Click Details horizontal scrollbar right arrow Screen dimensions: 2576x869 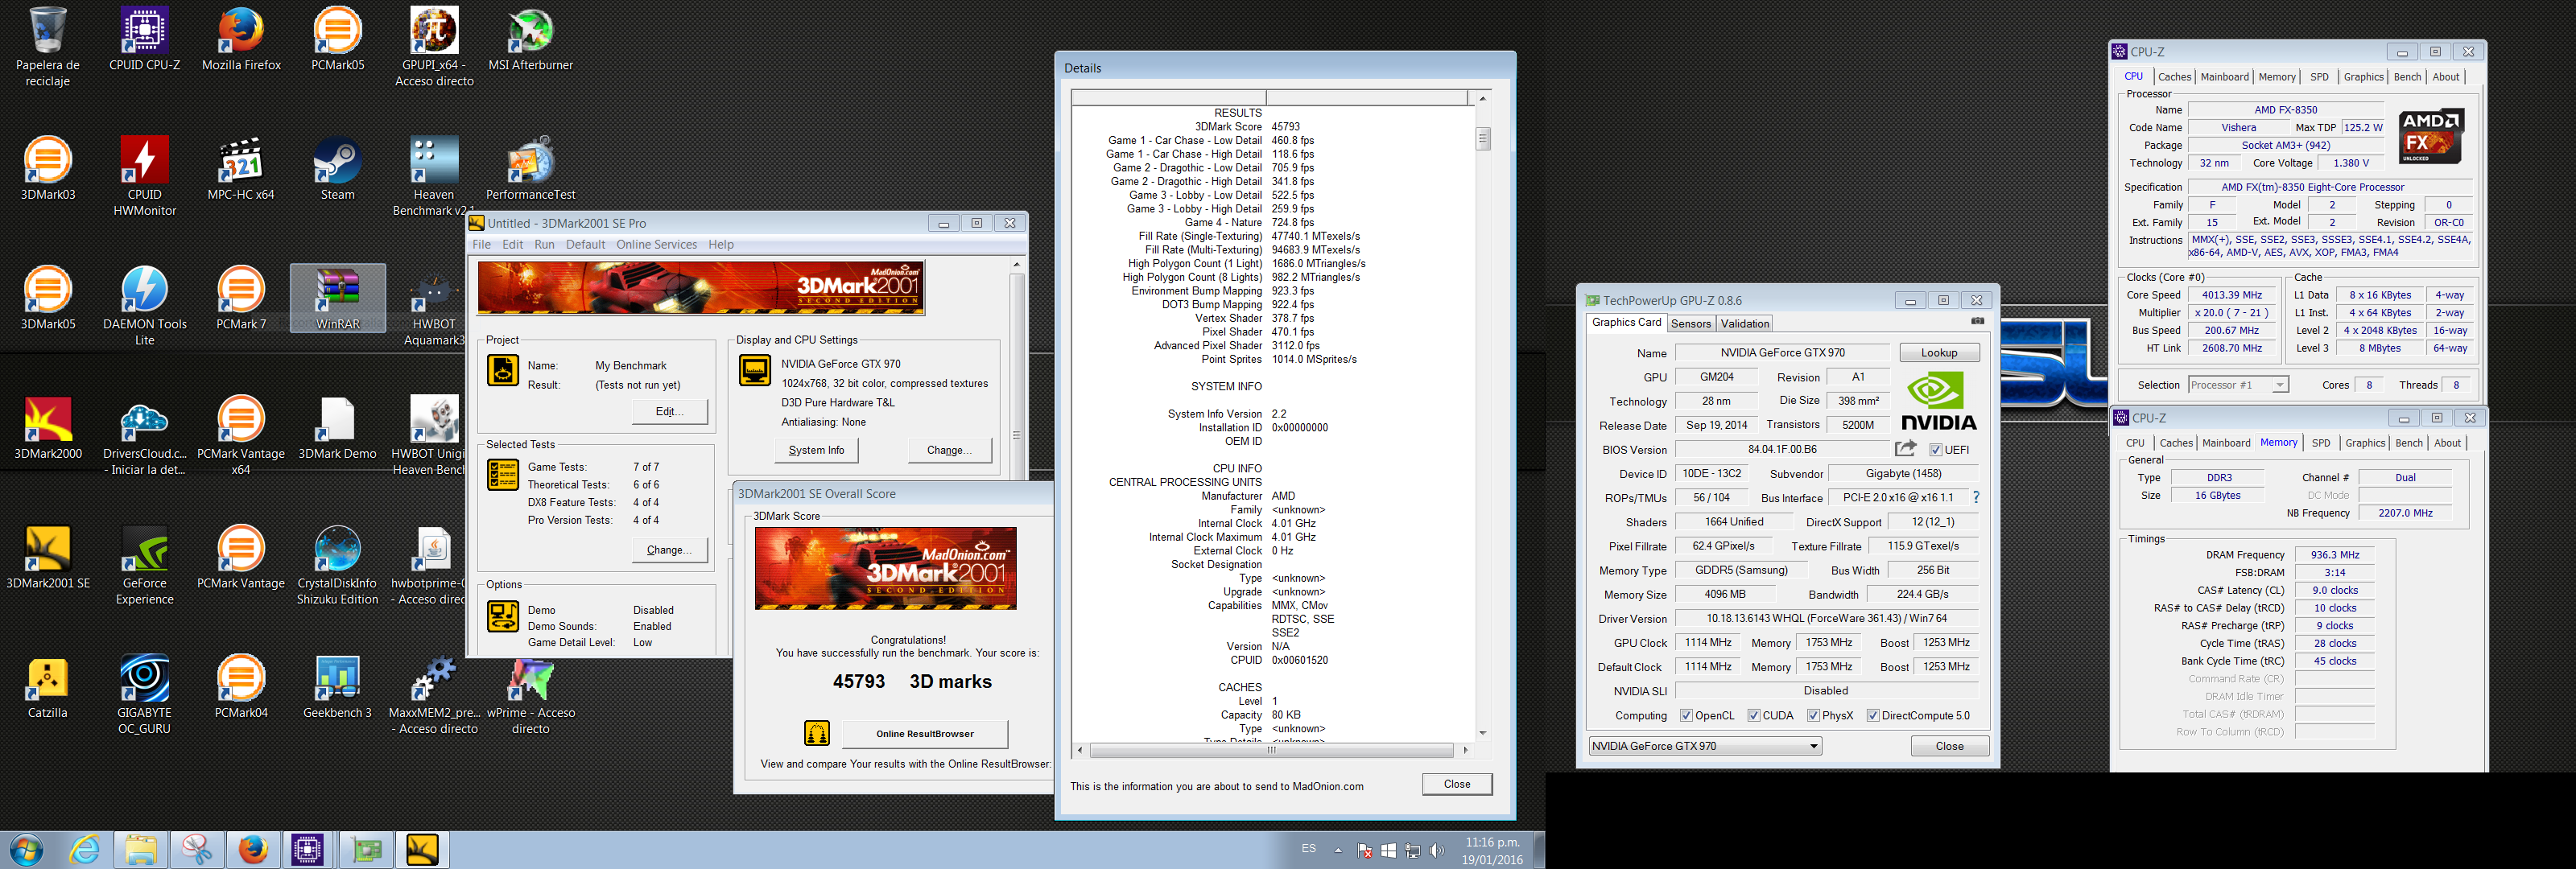pyautogui.click(x=1465, y=749)
